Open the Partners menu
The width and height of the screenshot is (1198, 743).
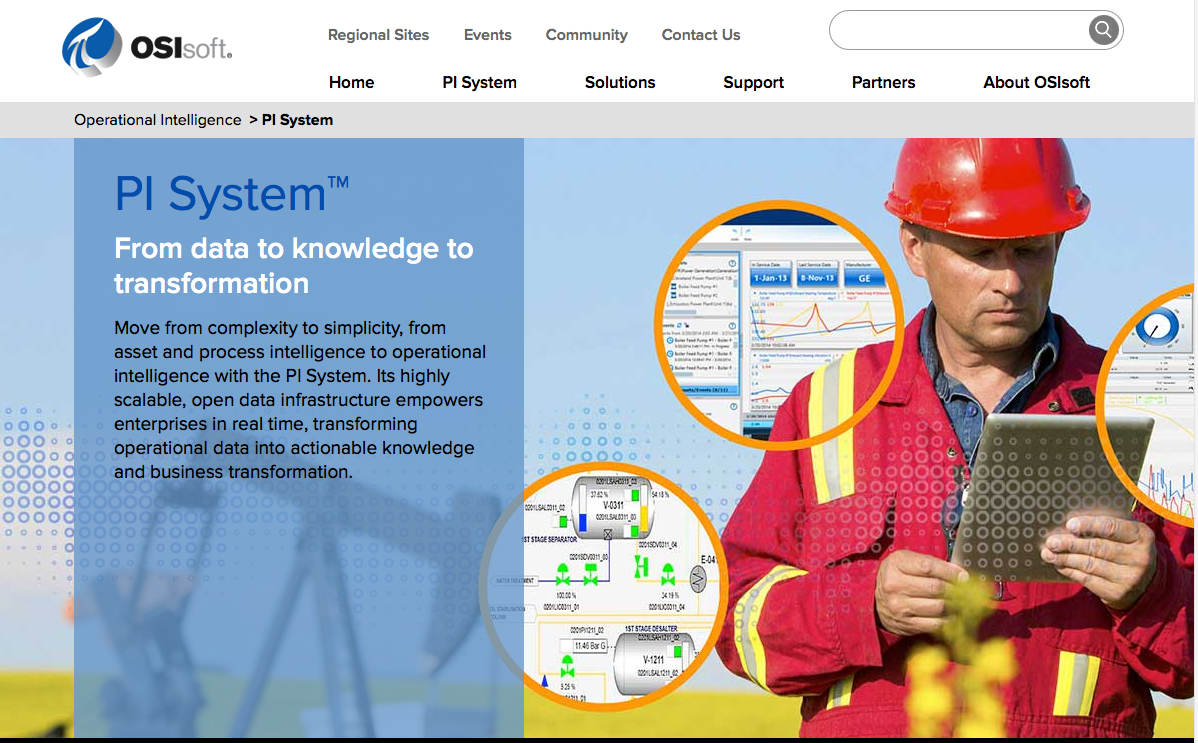tap(883, 83)
